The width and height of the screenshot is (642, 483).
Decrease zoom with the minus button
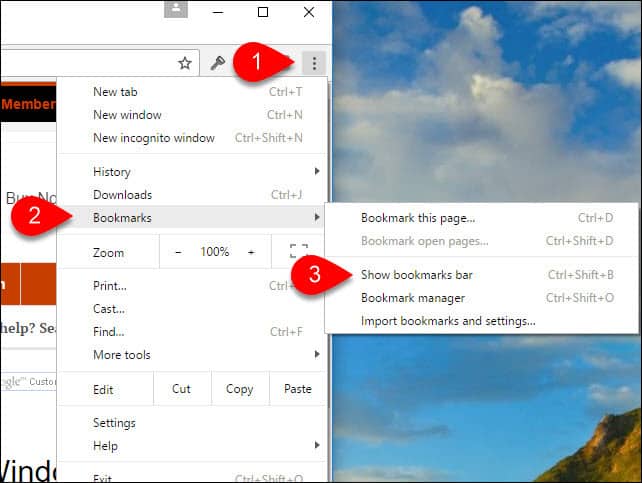178,252
